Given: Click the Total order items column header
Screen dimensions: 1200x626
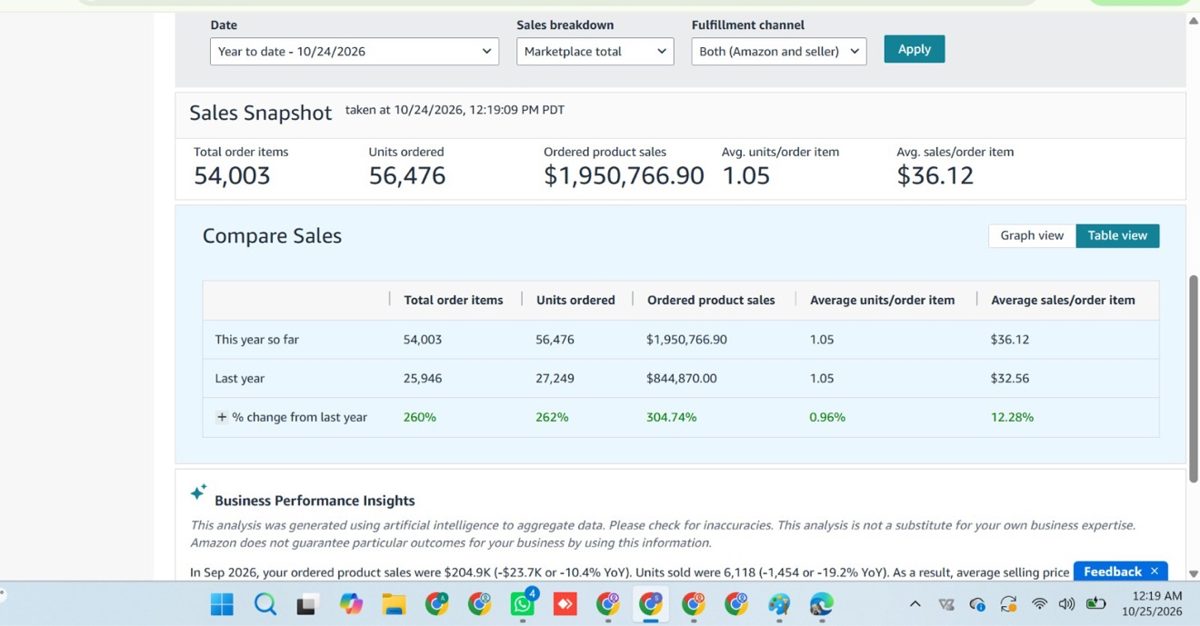Looking at the screenshot, I should pos(453,300).
